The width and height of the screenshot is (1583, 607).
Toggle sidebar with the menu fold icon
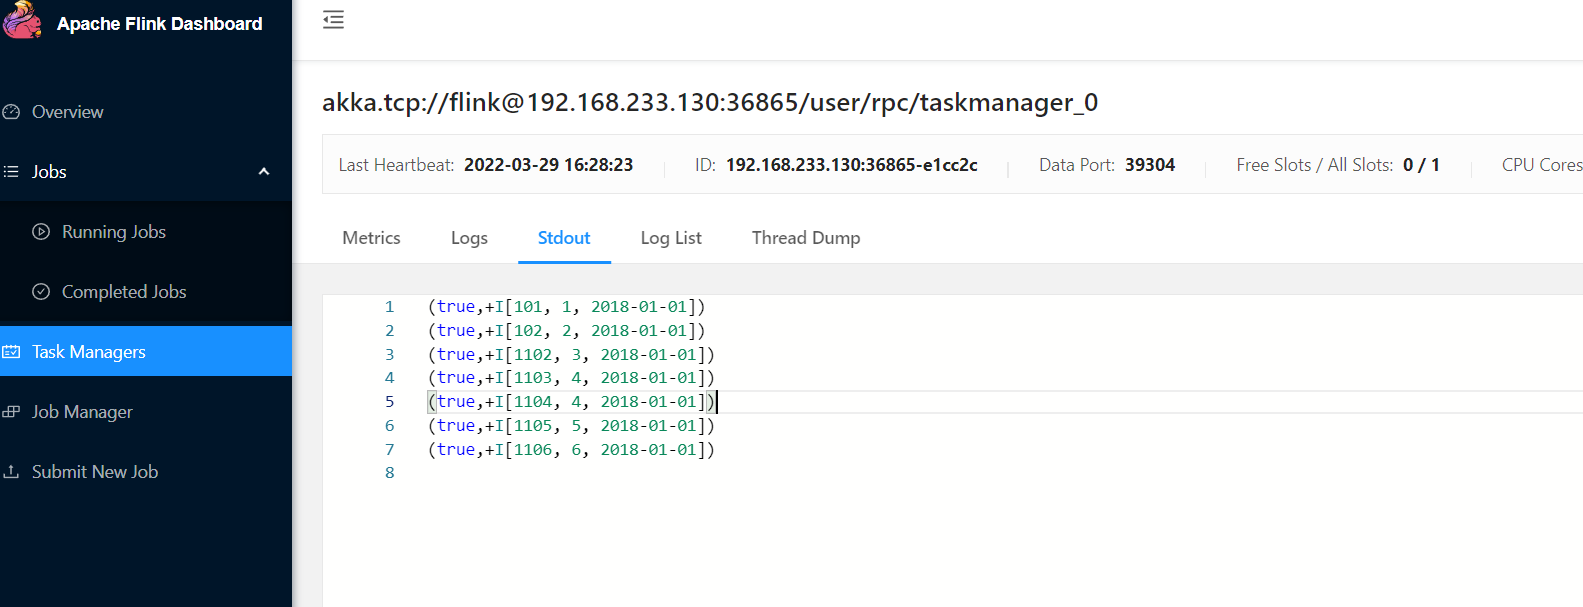(x=333, y=20)
